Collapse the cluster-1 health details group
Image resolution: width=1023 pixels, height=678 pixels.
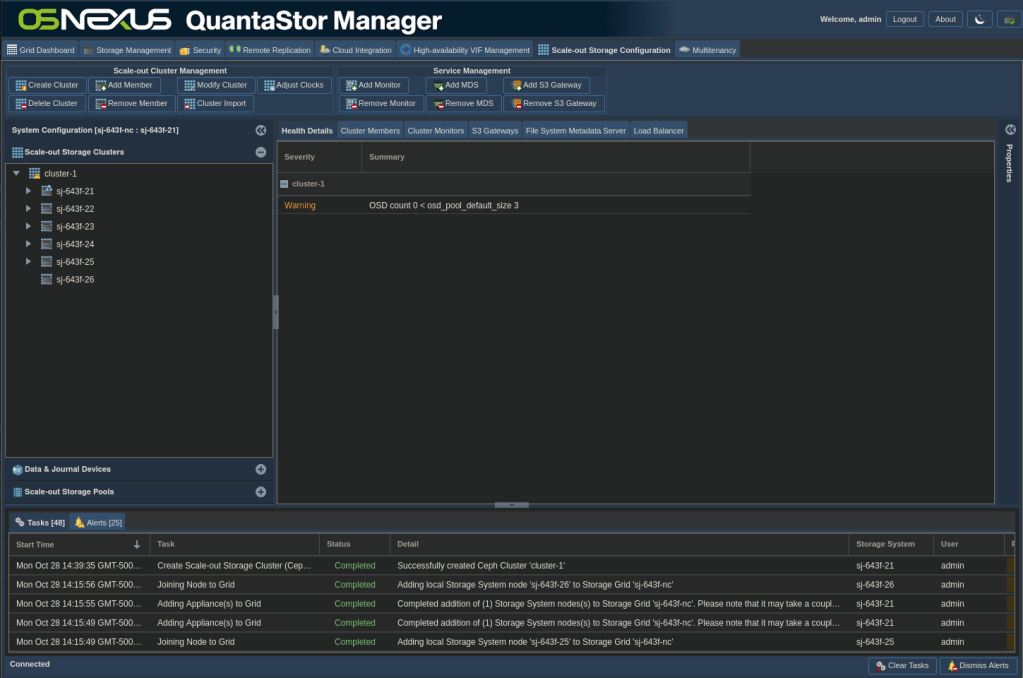(285, 184)
